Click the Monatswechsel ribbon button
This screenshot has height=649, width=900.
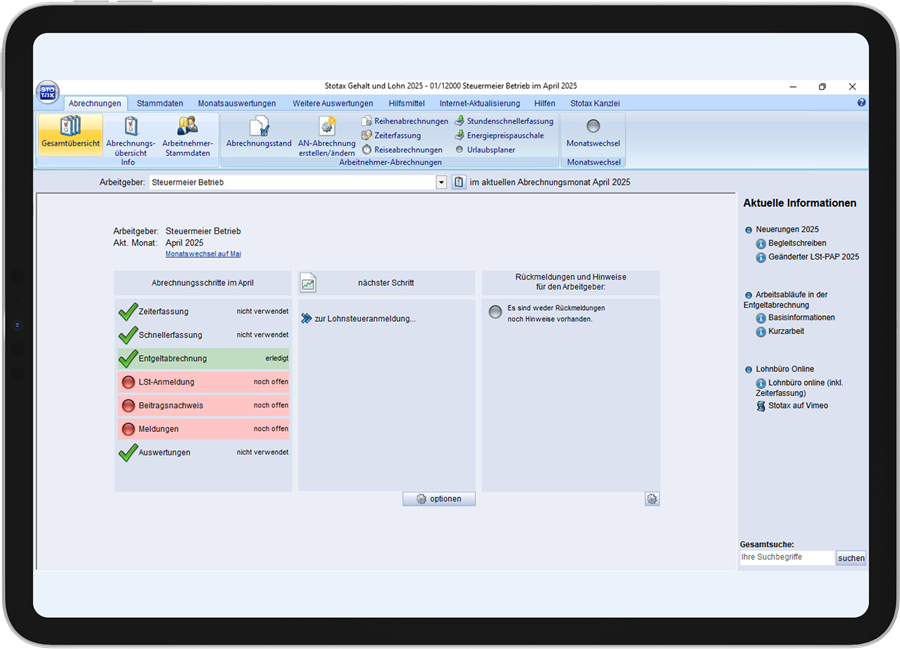pyautogui.click(x=593, y=134)
